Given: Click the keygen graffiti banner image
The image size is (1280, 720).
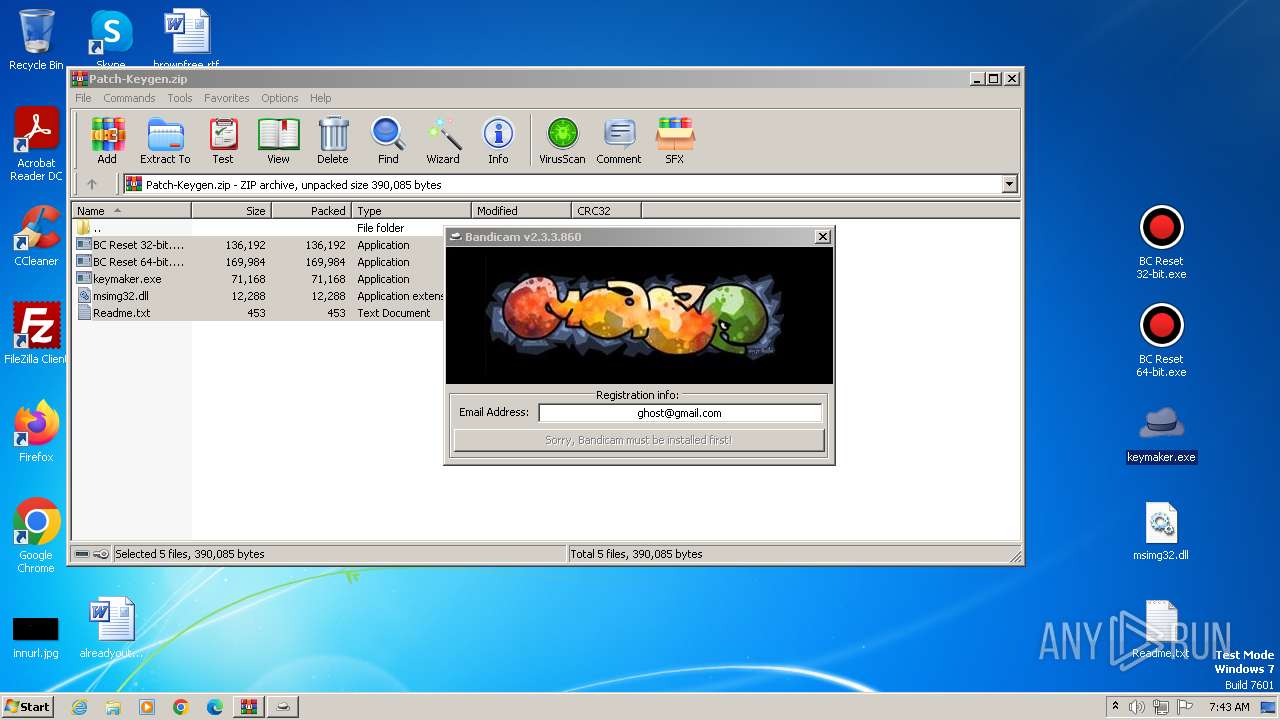Looking at the screenshot, I should pyautogui.click(x=639, y=316).
